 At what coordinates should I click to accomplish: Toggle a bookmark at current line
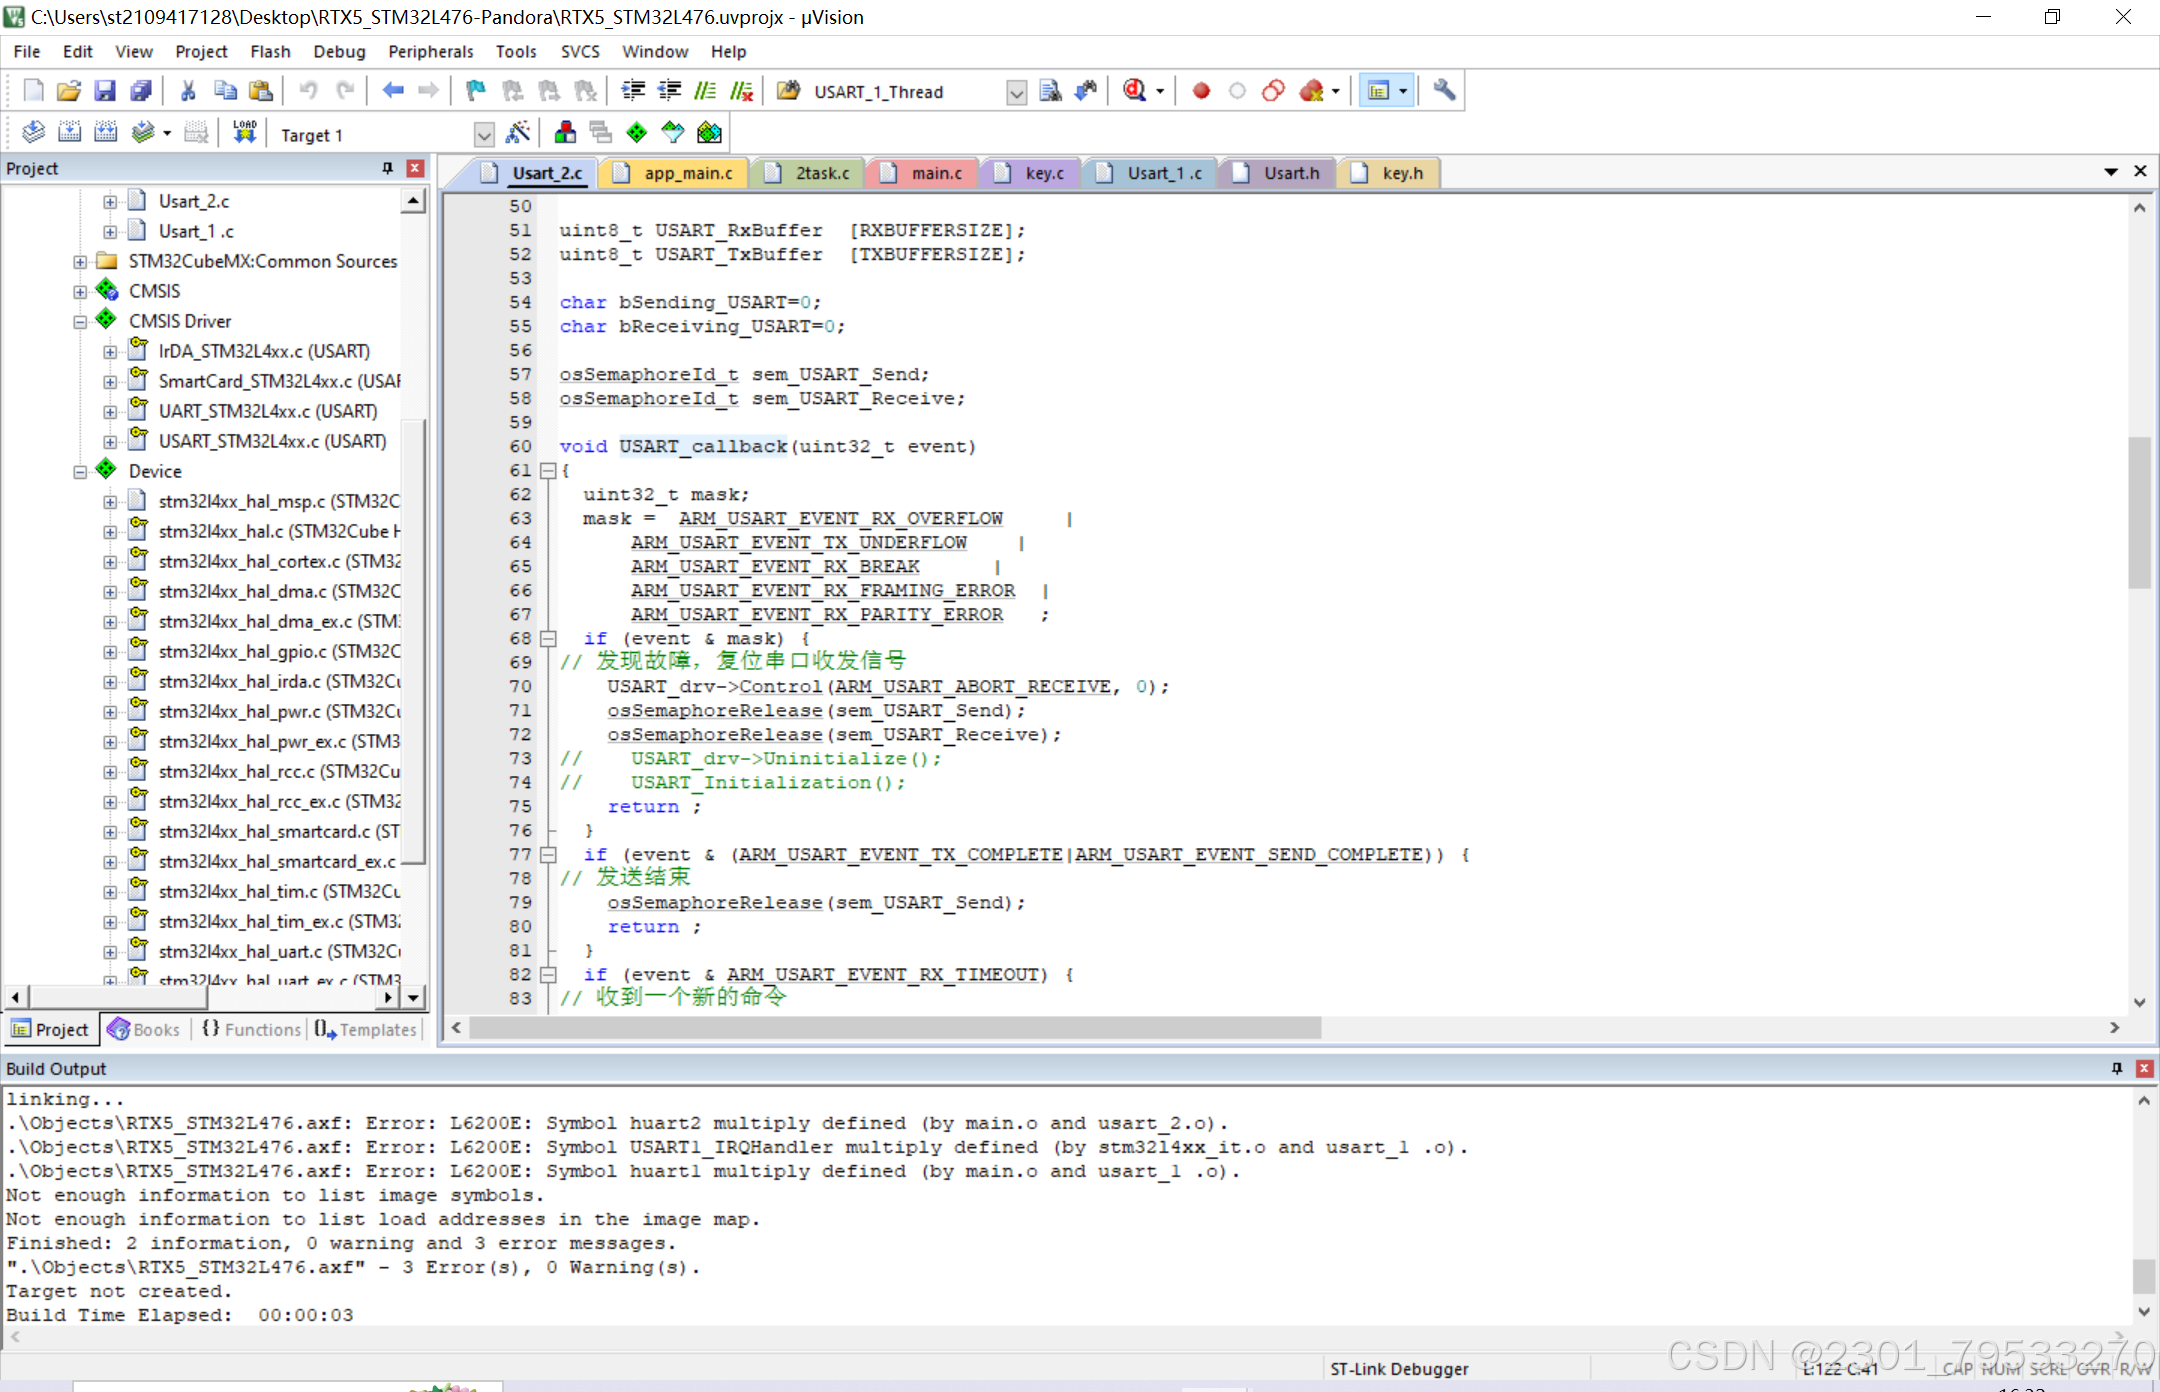(474, 90)
